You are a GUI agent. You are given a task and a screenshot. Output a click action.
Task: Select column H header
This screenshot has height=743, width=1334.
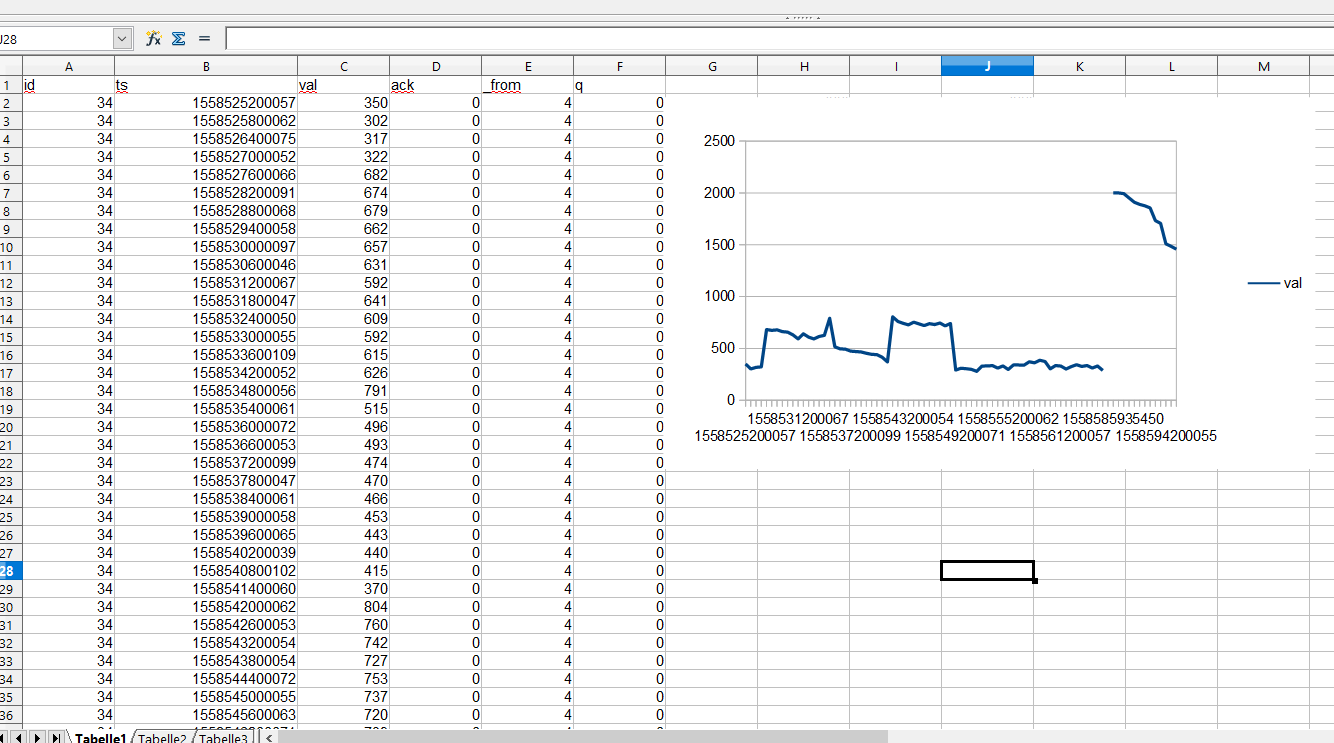803,66
